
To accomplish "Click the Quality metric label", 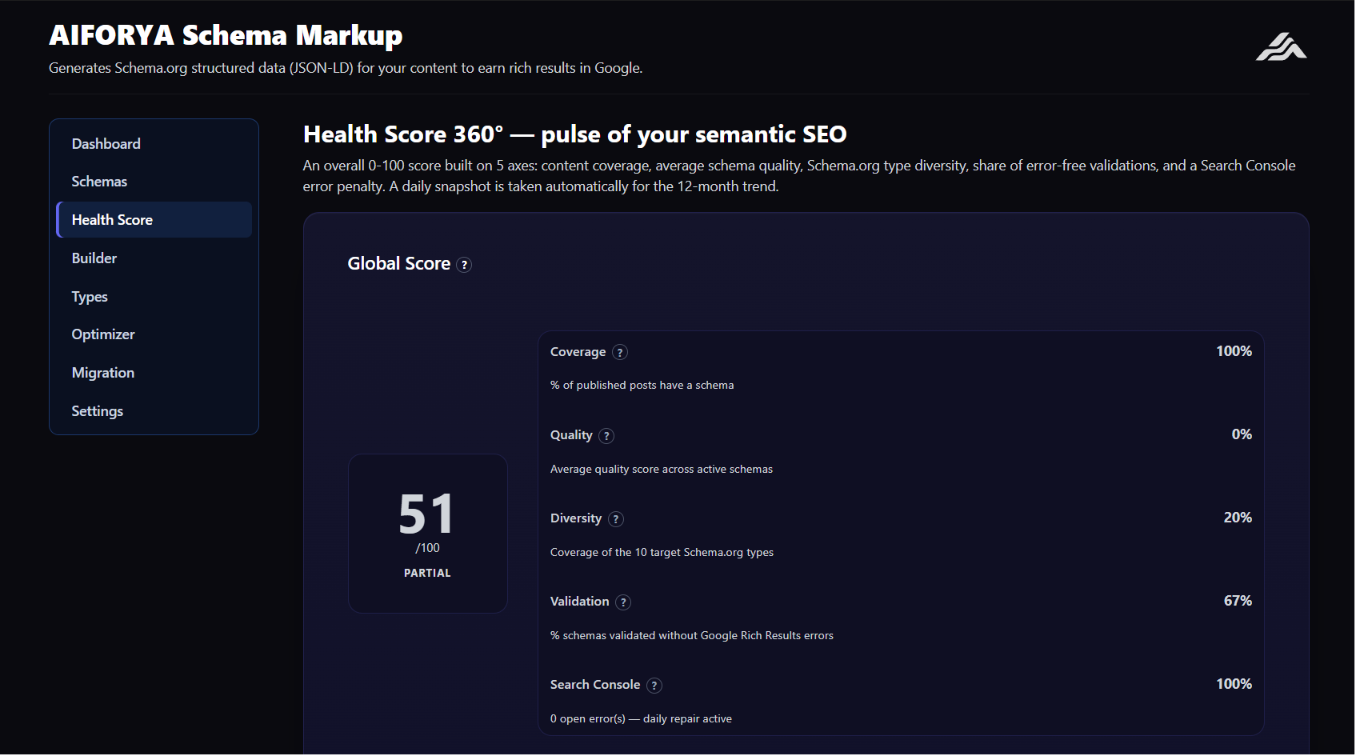I will tap(571, 435).
